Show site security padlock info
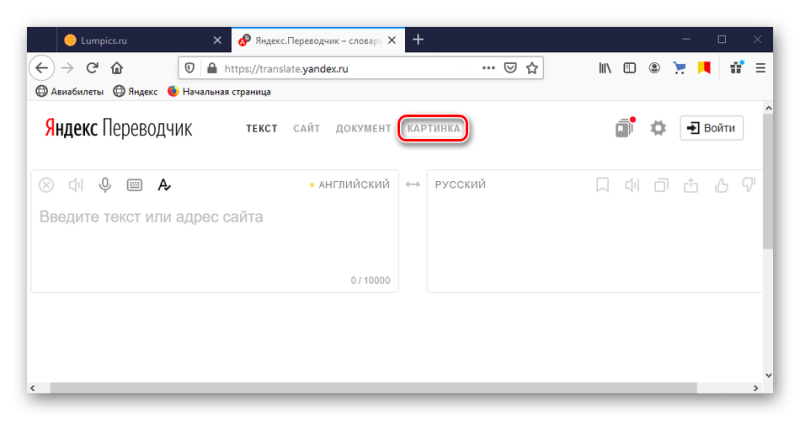 pos(212,68)
